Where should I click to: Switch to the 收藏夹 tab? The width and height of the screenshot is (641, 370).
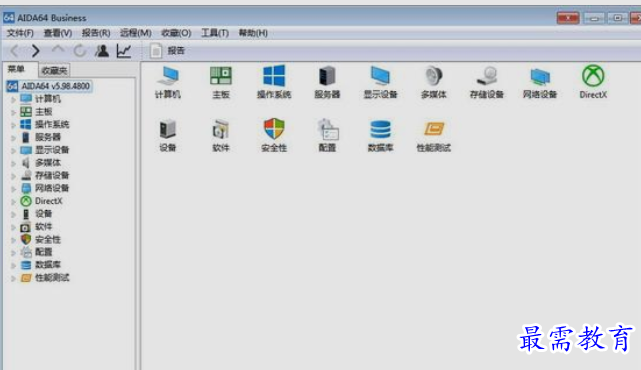54,70
